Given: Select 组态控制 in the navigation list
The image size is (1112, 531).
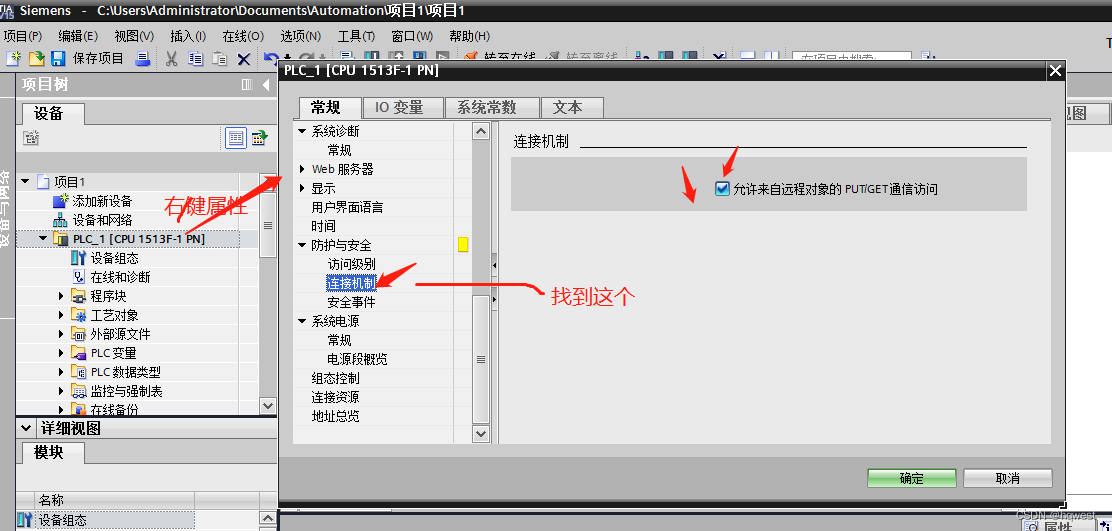Looking at the screenshot, I should [335, 378].
